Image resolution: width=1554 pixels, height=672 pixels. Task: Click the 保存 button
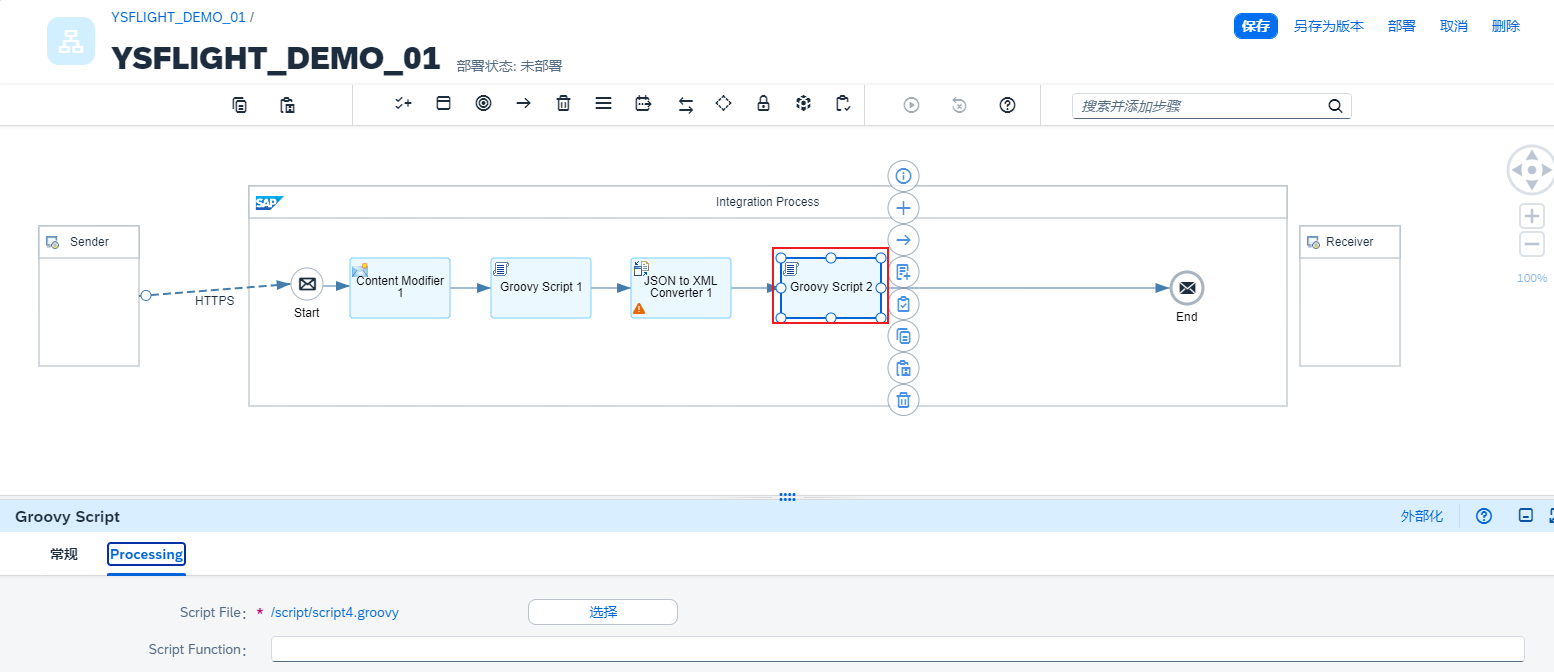(x=1256, y=26)
